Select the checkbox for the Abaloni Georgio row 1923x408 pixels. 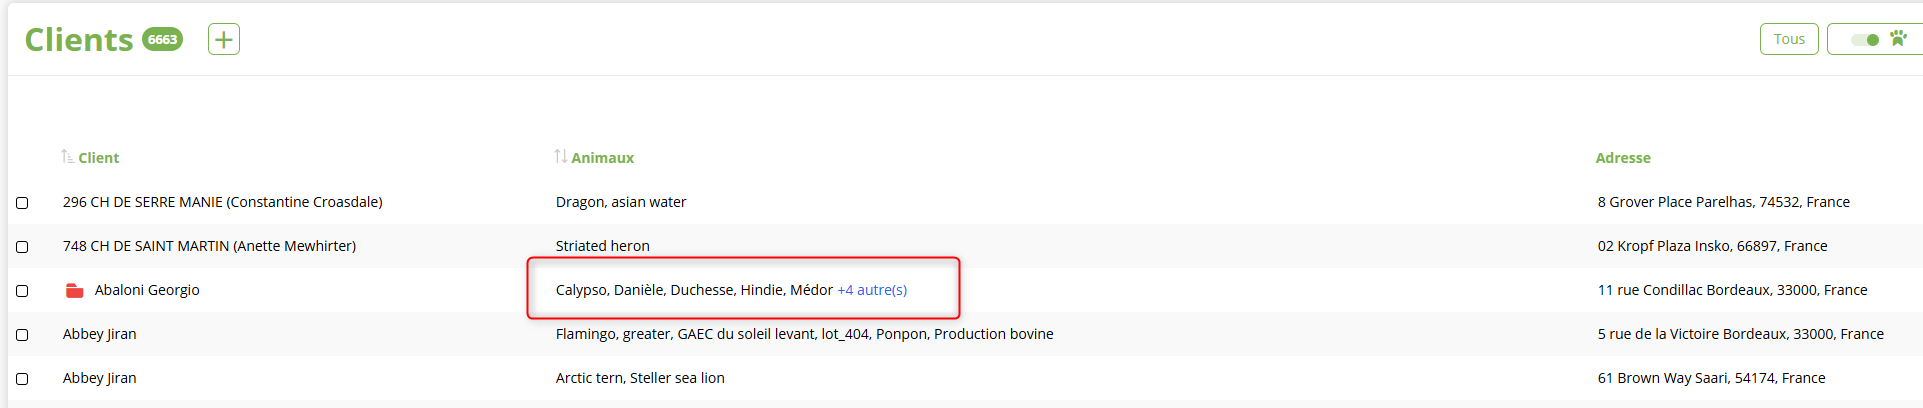[x=22, y=291]
